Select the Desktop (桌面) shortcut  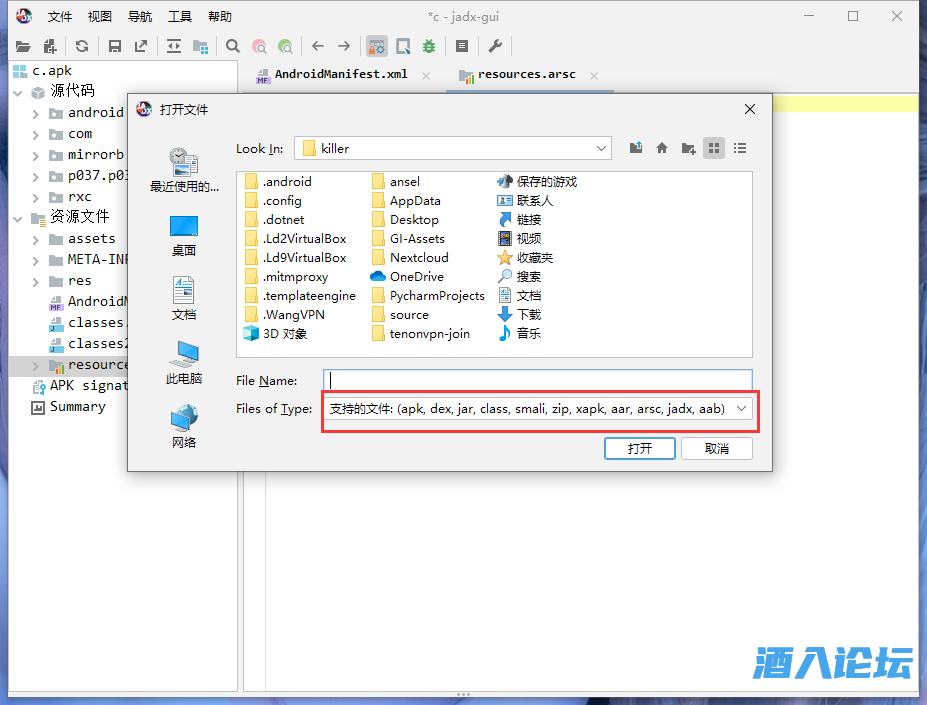pos(183,235)
